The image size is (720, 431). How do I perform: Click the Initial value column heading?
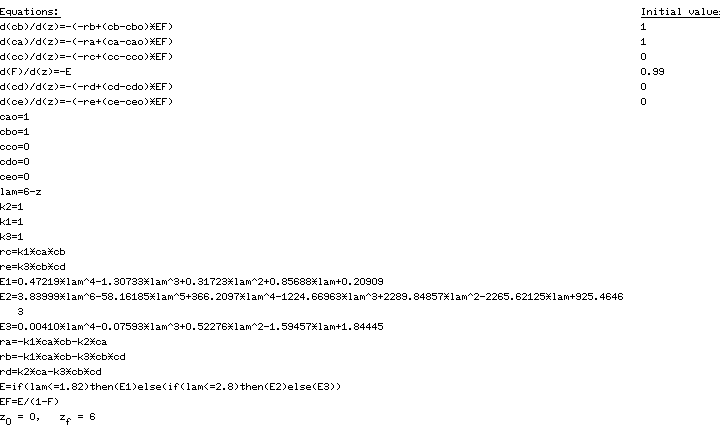pyautogui.click(x=679, y=11)
